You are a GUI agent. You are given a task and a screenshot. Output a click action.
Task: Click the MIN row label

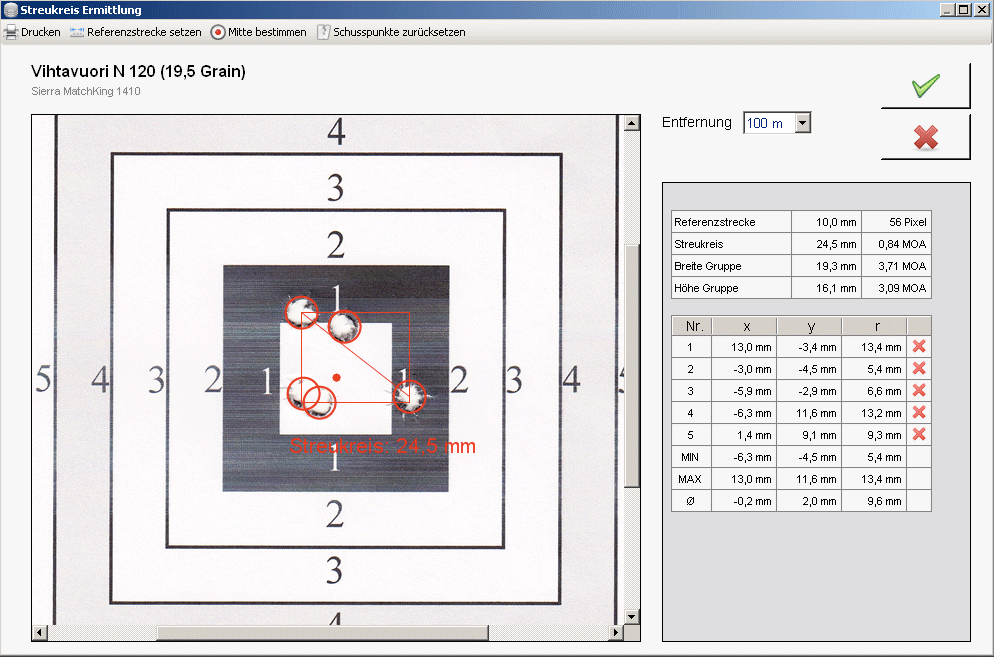(690, 457)
